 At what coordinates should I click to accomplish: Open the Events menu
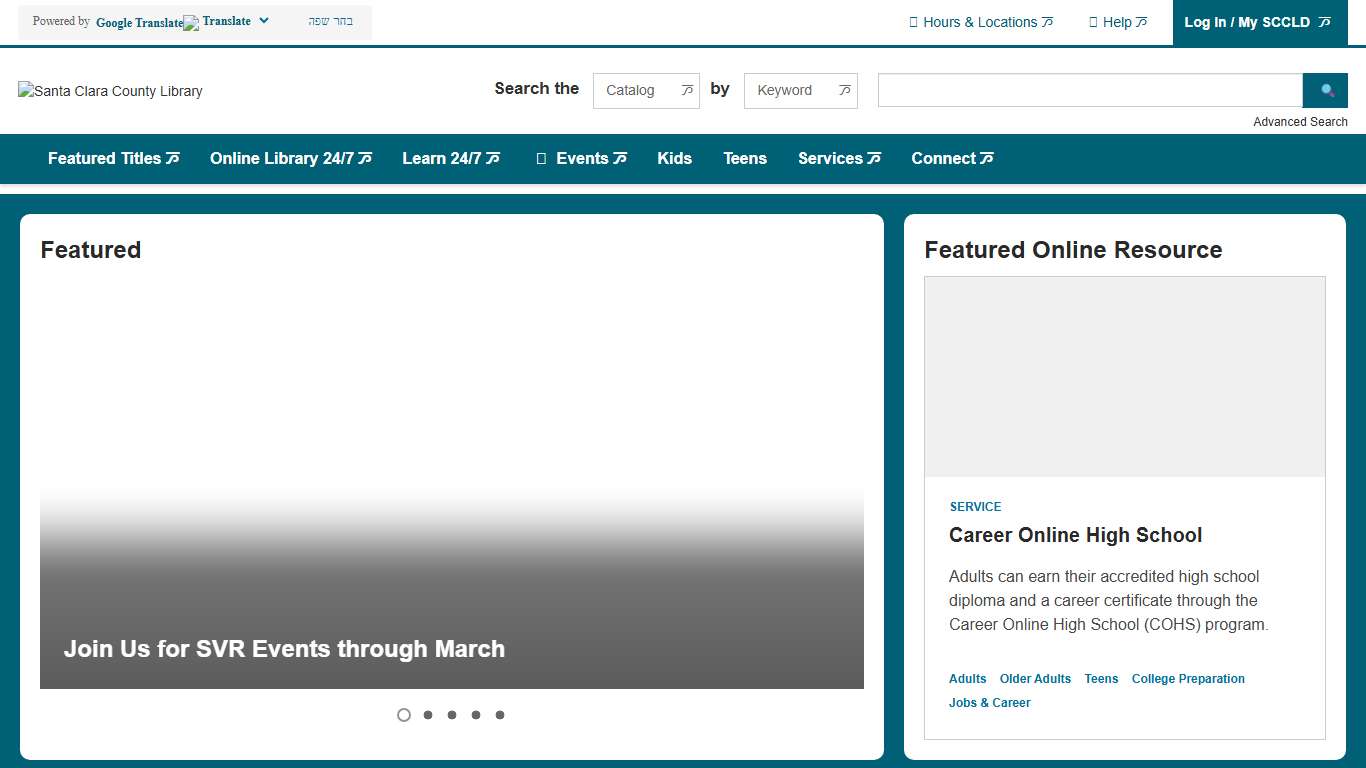click(582, 158)
